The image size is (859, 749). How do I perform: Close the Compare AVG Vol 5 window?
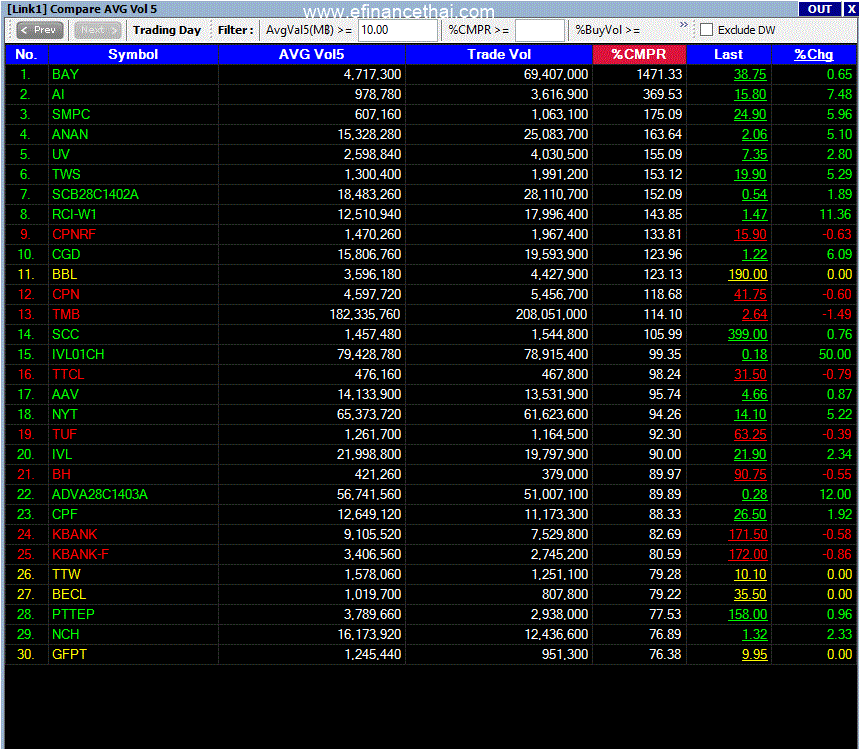851,9
